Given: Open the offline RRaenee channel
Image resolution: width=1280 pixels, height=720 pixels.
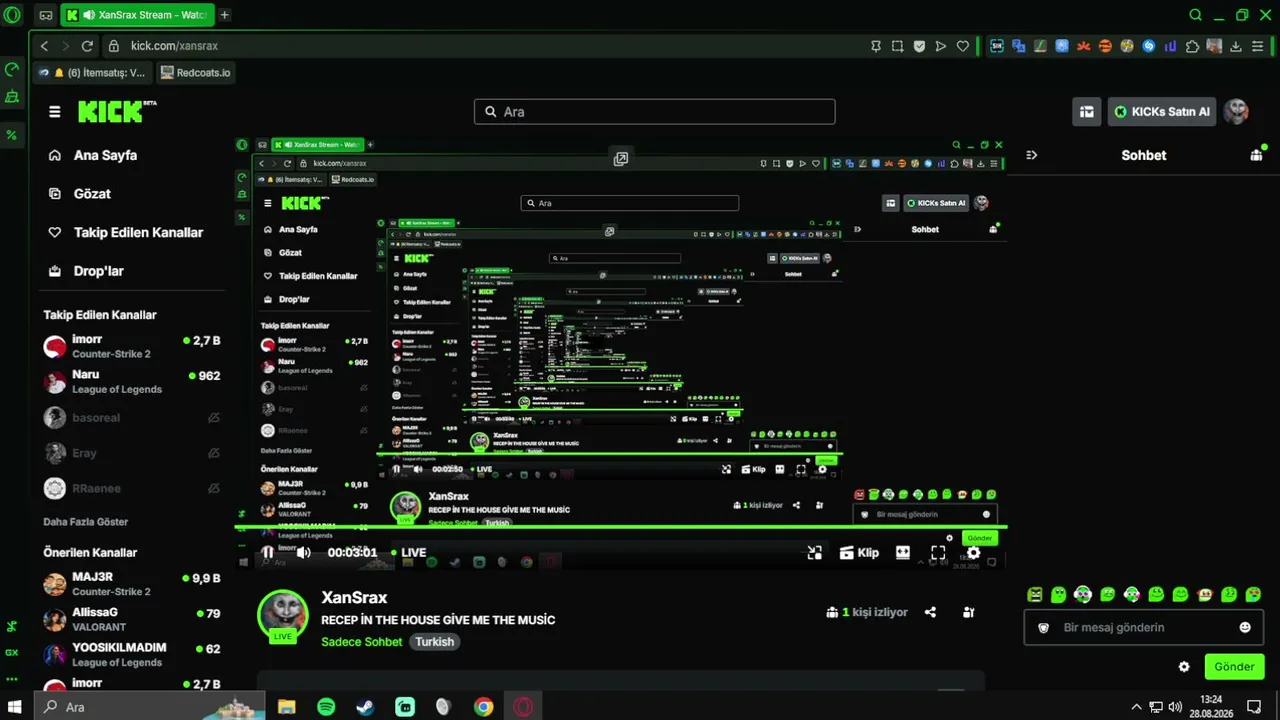Looking at the screenshot, I should [132, 488].
